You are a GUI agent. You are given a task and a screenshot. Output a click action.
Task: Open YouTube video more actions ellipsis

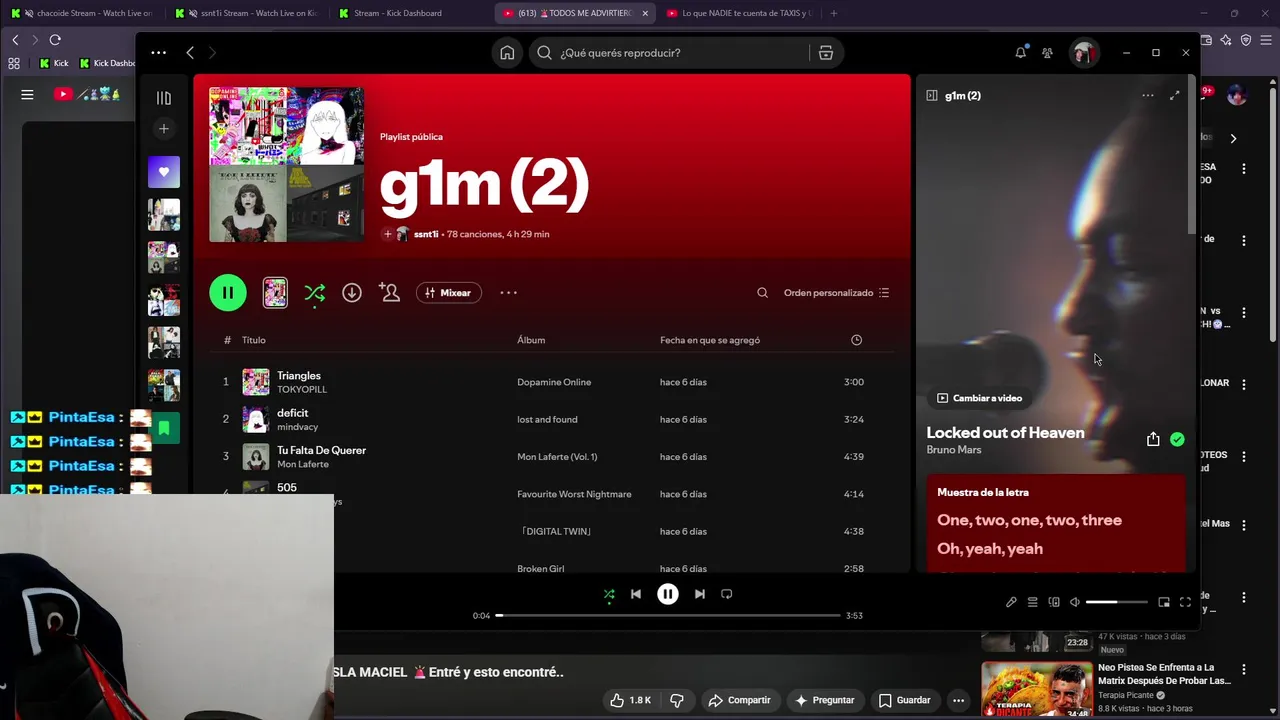tap(958, 700)
